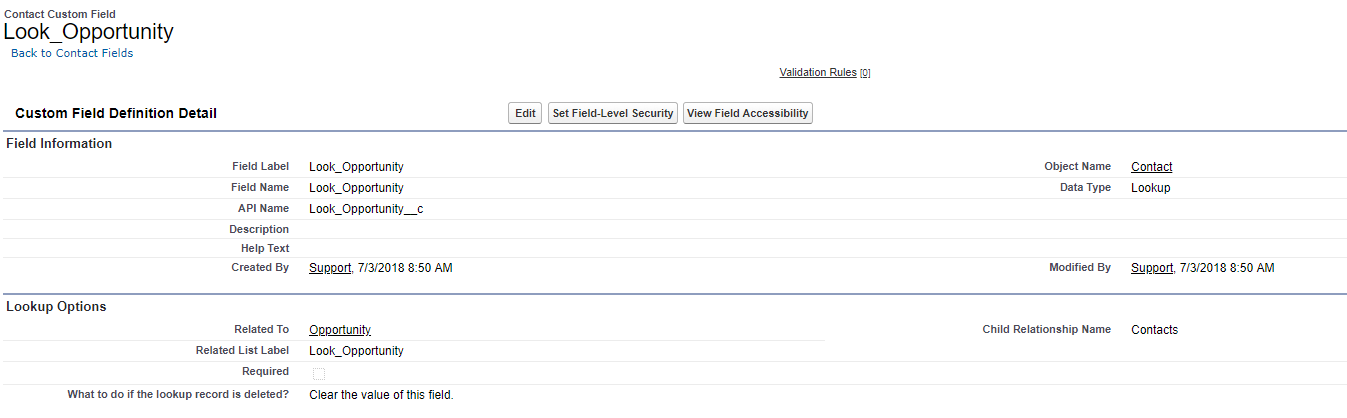This screenshot has height=418, width=1347.
Task: Click the Child Relationship Name value Contacts
Action: (1154, 330)
